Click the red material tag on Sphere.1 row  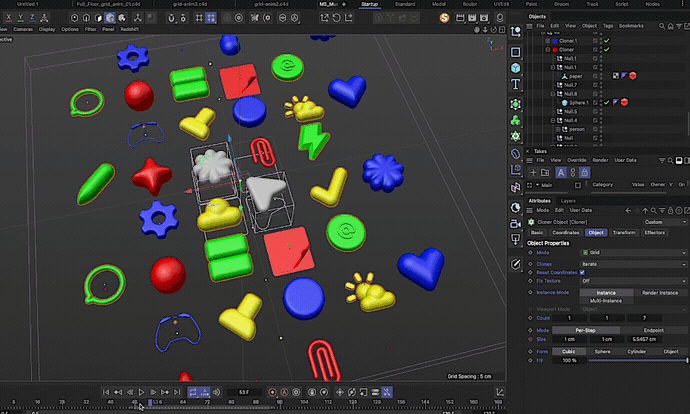[624, 103]
